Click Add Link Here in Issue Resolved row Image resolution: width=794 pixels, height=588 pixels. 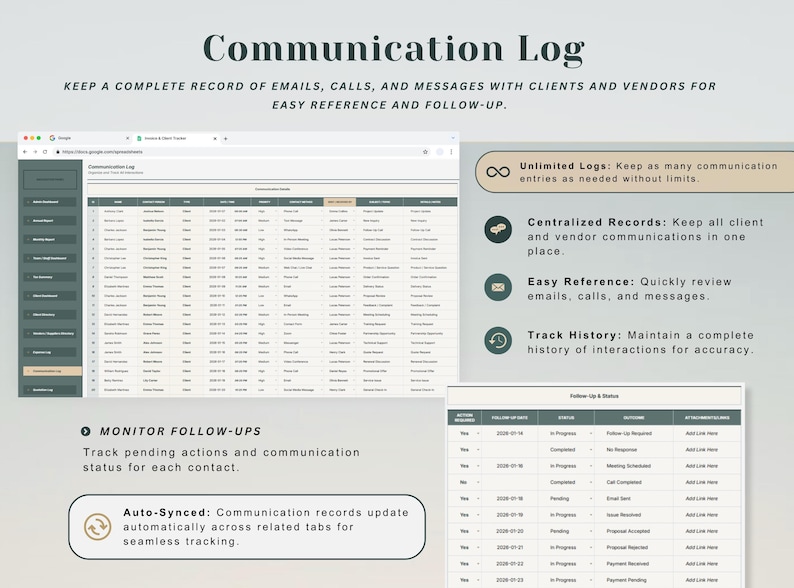point(701,515)
